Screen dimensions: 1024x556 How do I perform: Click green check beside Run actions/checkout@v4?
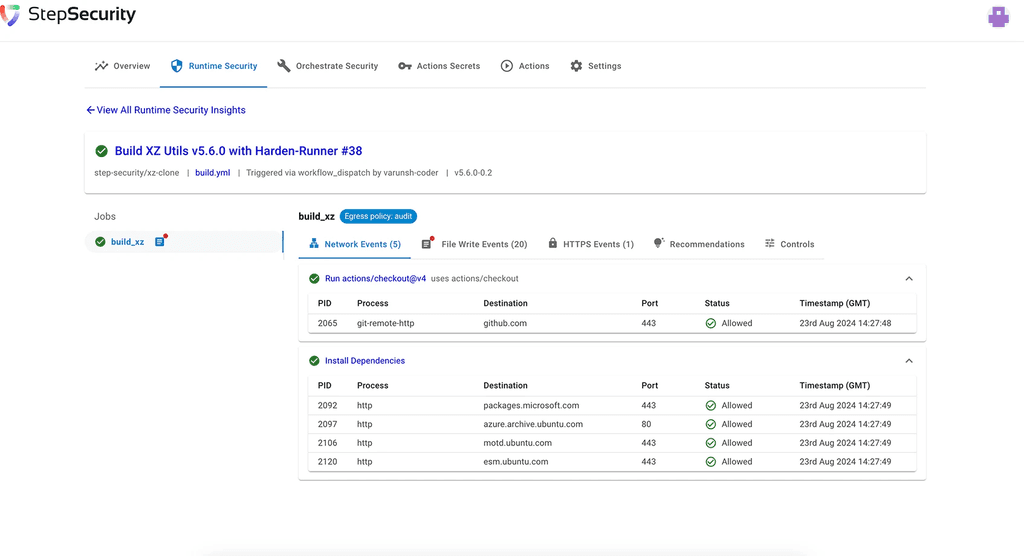point(314,278)
